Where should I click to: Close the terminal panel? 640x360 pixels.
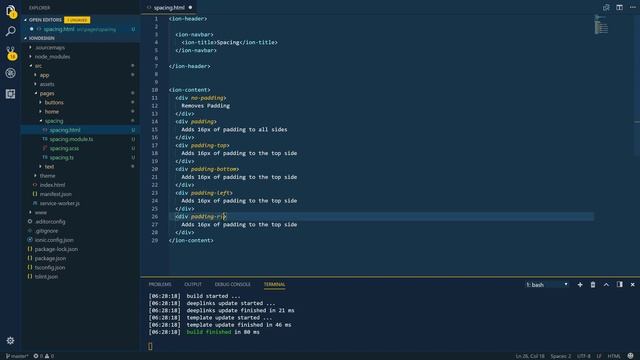pyautogui.click(x=633, y=284)
